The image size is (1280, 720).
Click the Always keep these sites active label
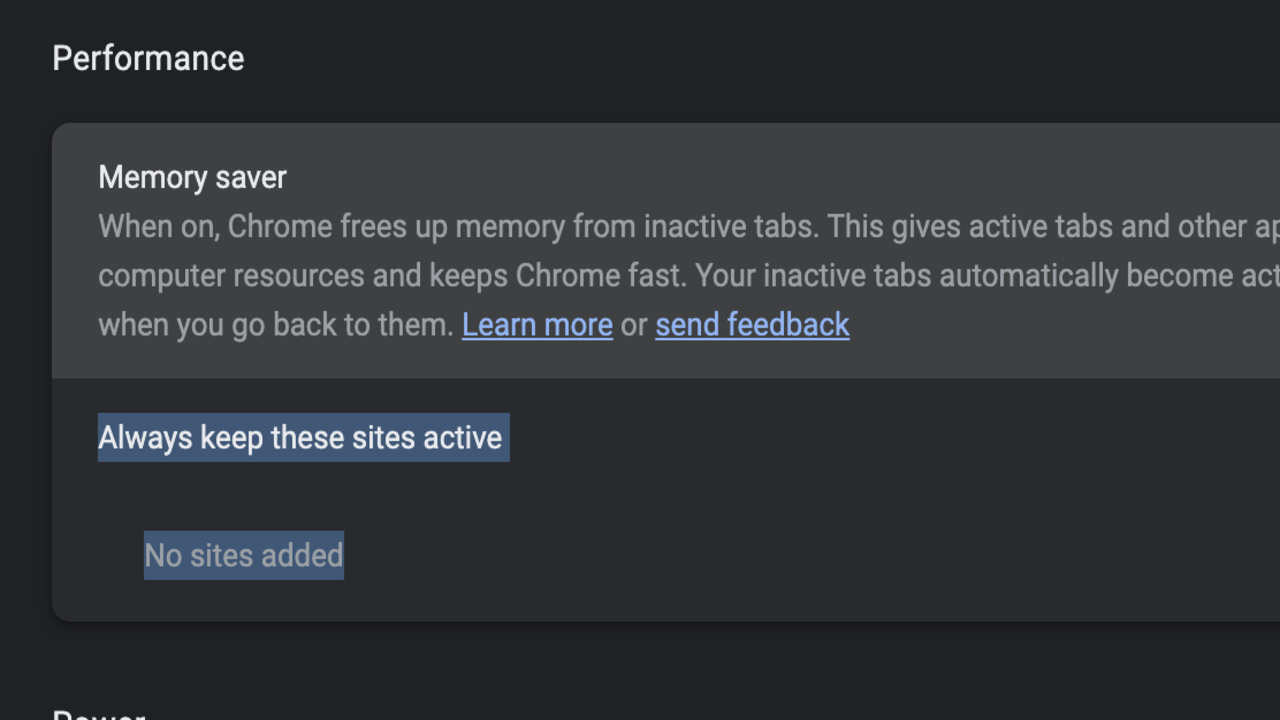[x=302, y=437]
